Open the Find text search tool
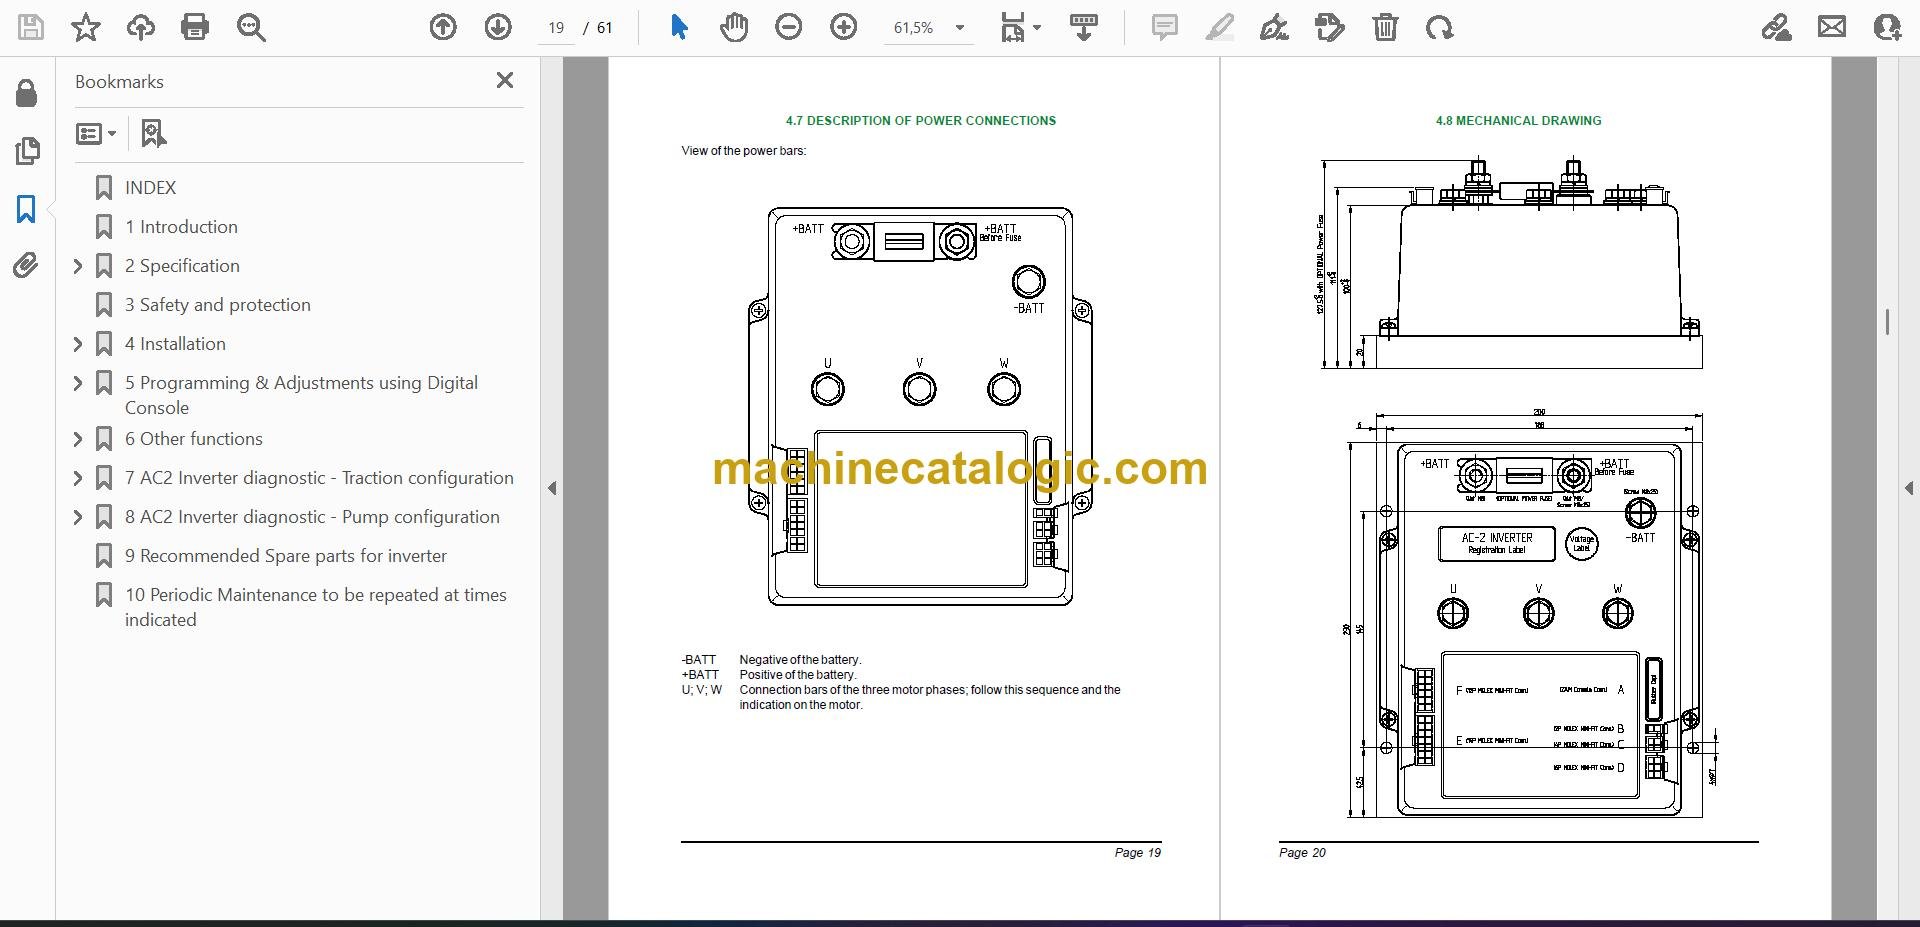The height and width of the screenshot is (927, 1920). point(251,28)
